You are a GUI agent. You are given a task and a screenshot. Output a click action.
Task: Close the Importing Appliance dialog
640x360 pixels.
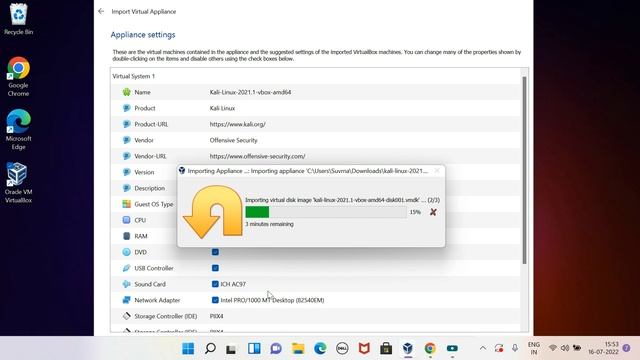click(x=437, y=171)
